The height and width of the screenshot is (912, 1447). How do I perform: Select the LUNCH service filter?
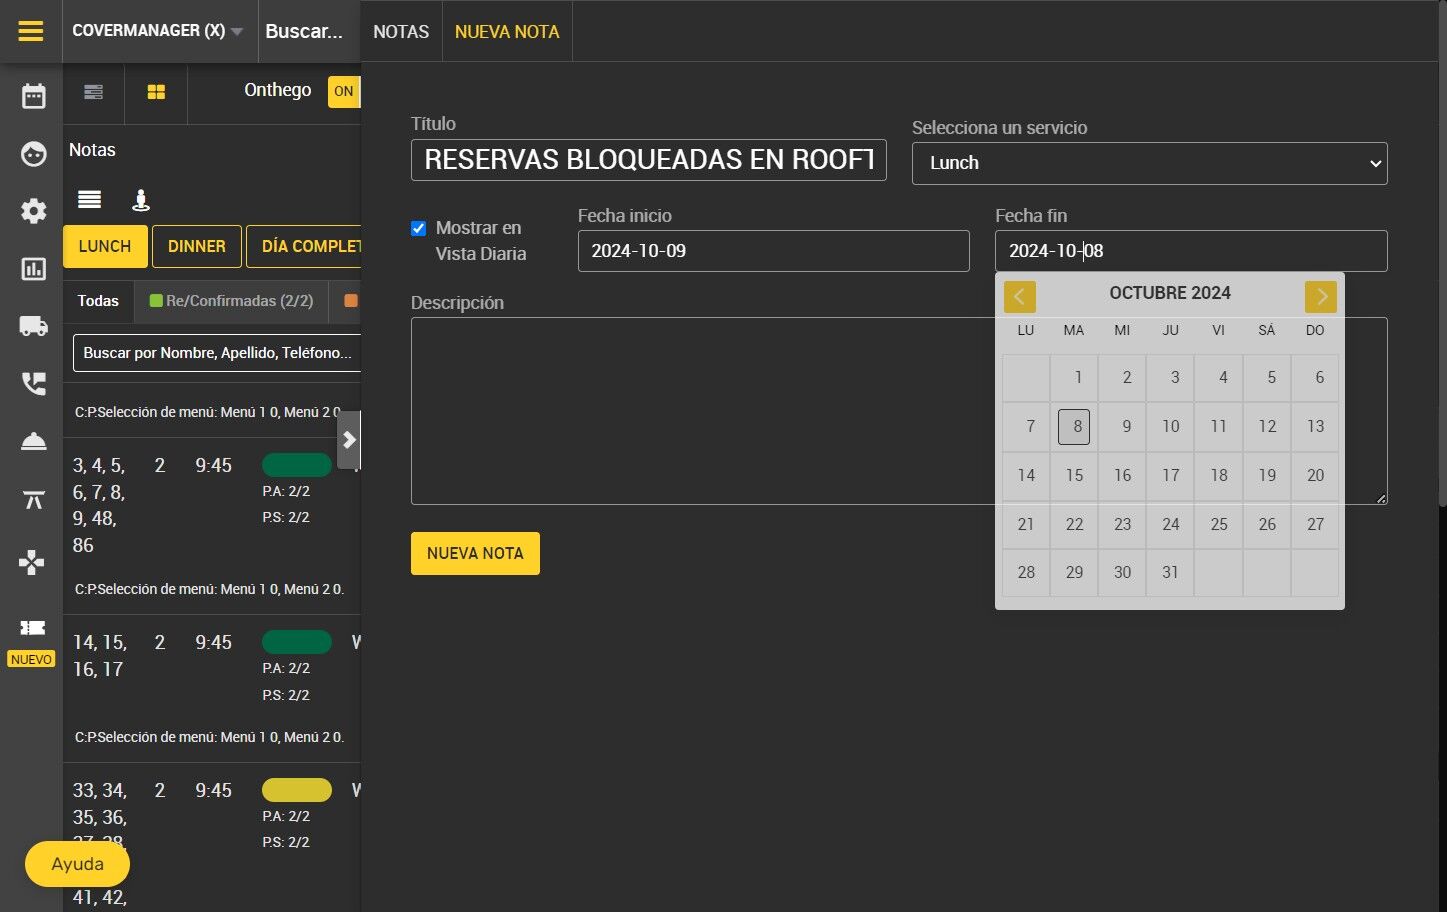[x=105, y=246]
